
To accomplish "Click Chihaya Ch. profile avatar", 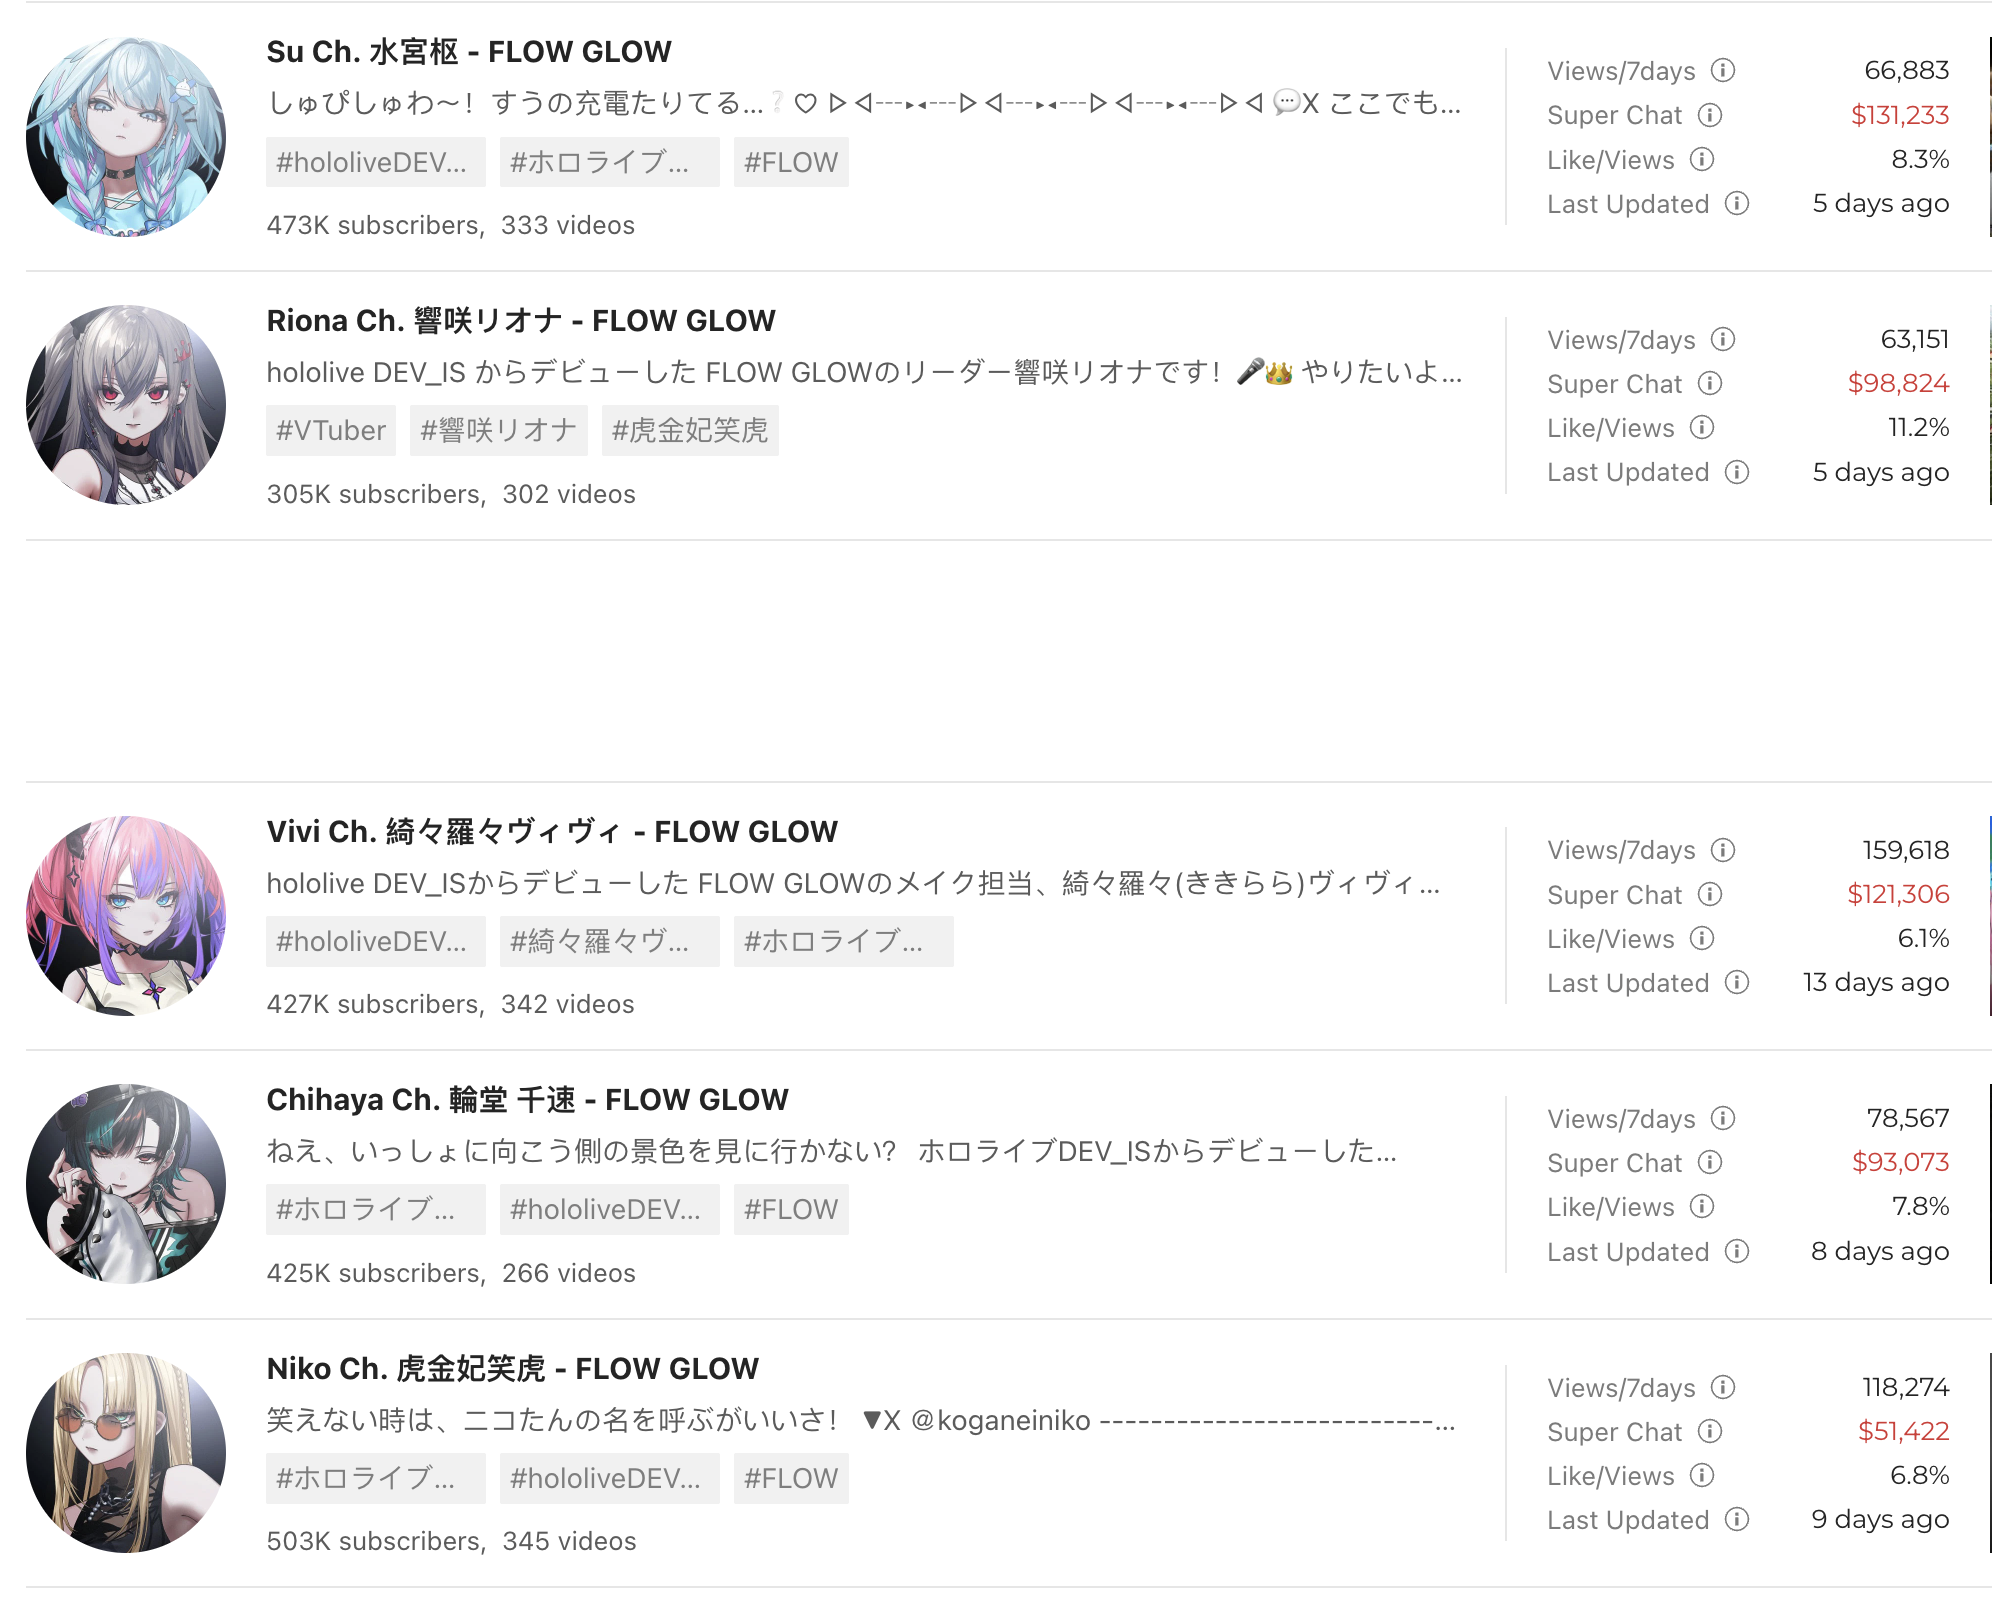I will tap(126, 1184).
